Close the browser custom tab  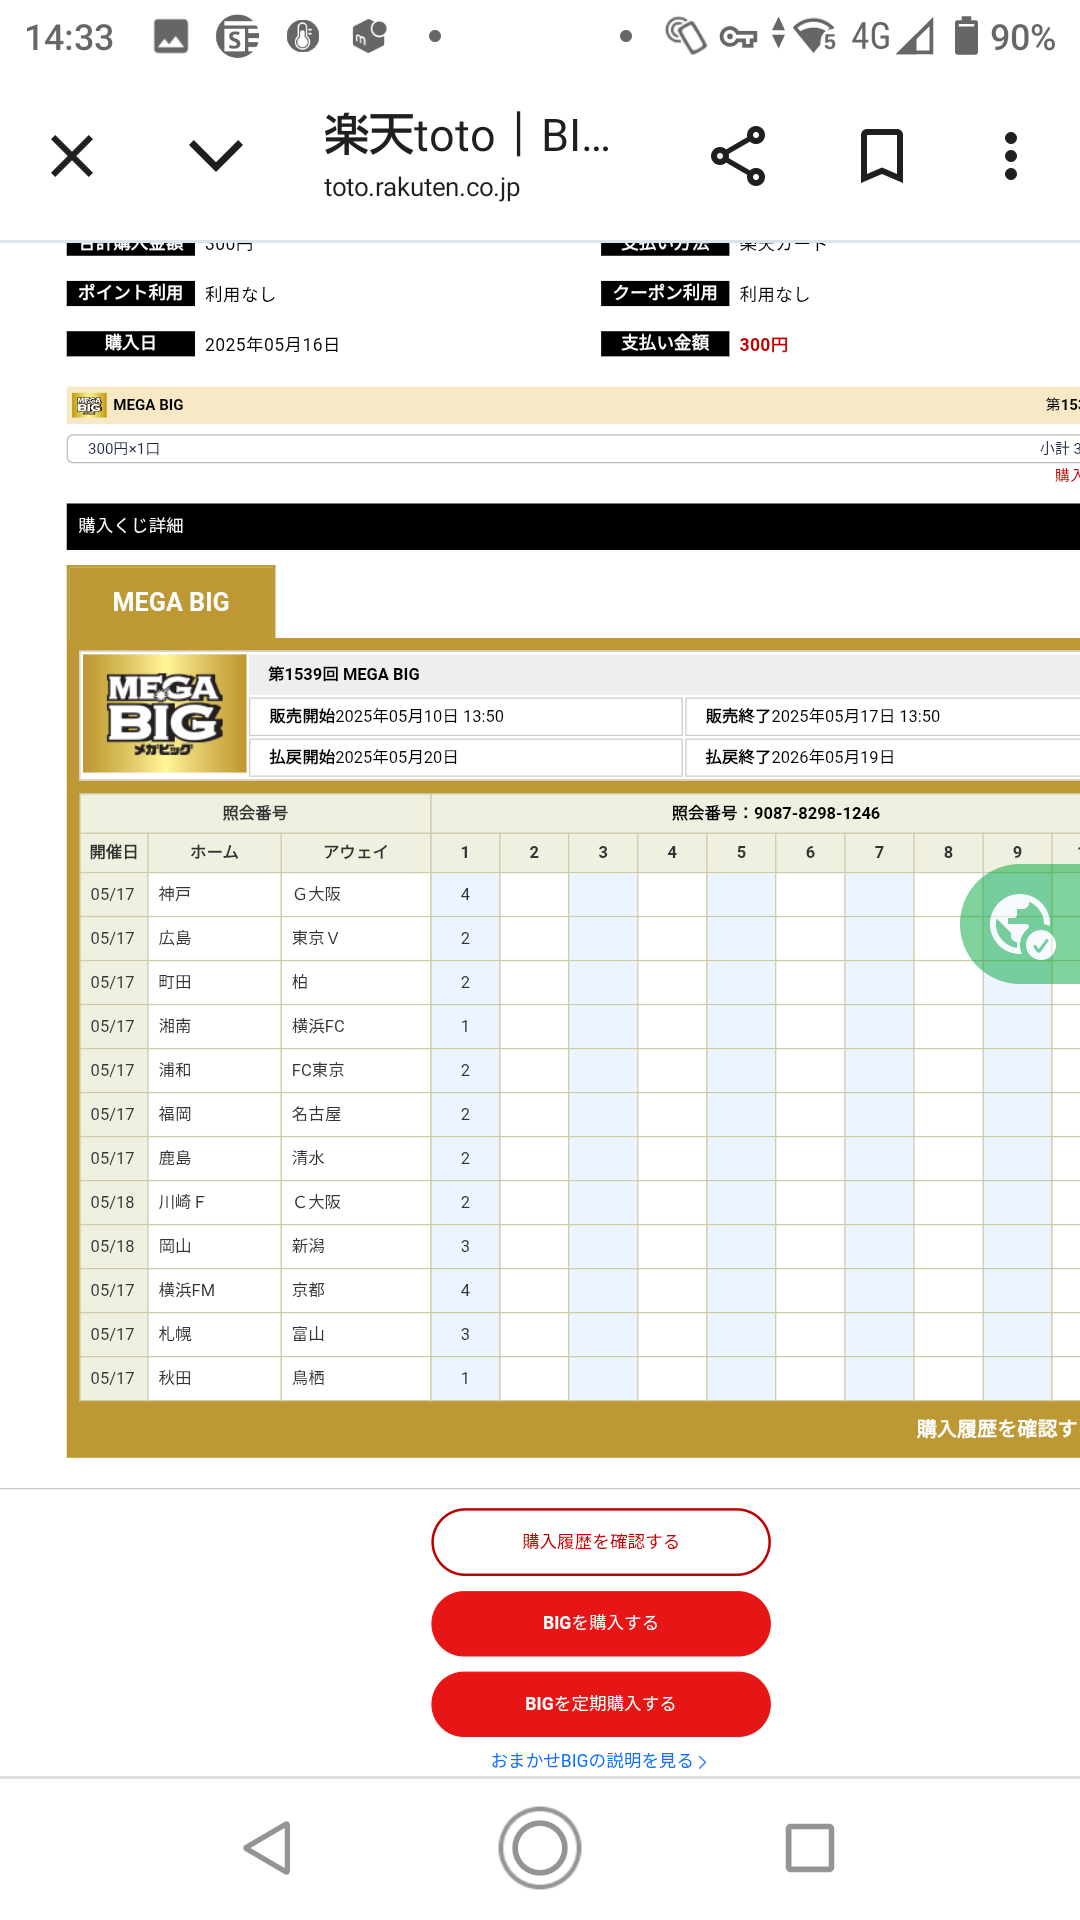tap(72, 156)
